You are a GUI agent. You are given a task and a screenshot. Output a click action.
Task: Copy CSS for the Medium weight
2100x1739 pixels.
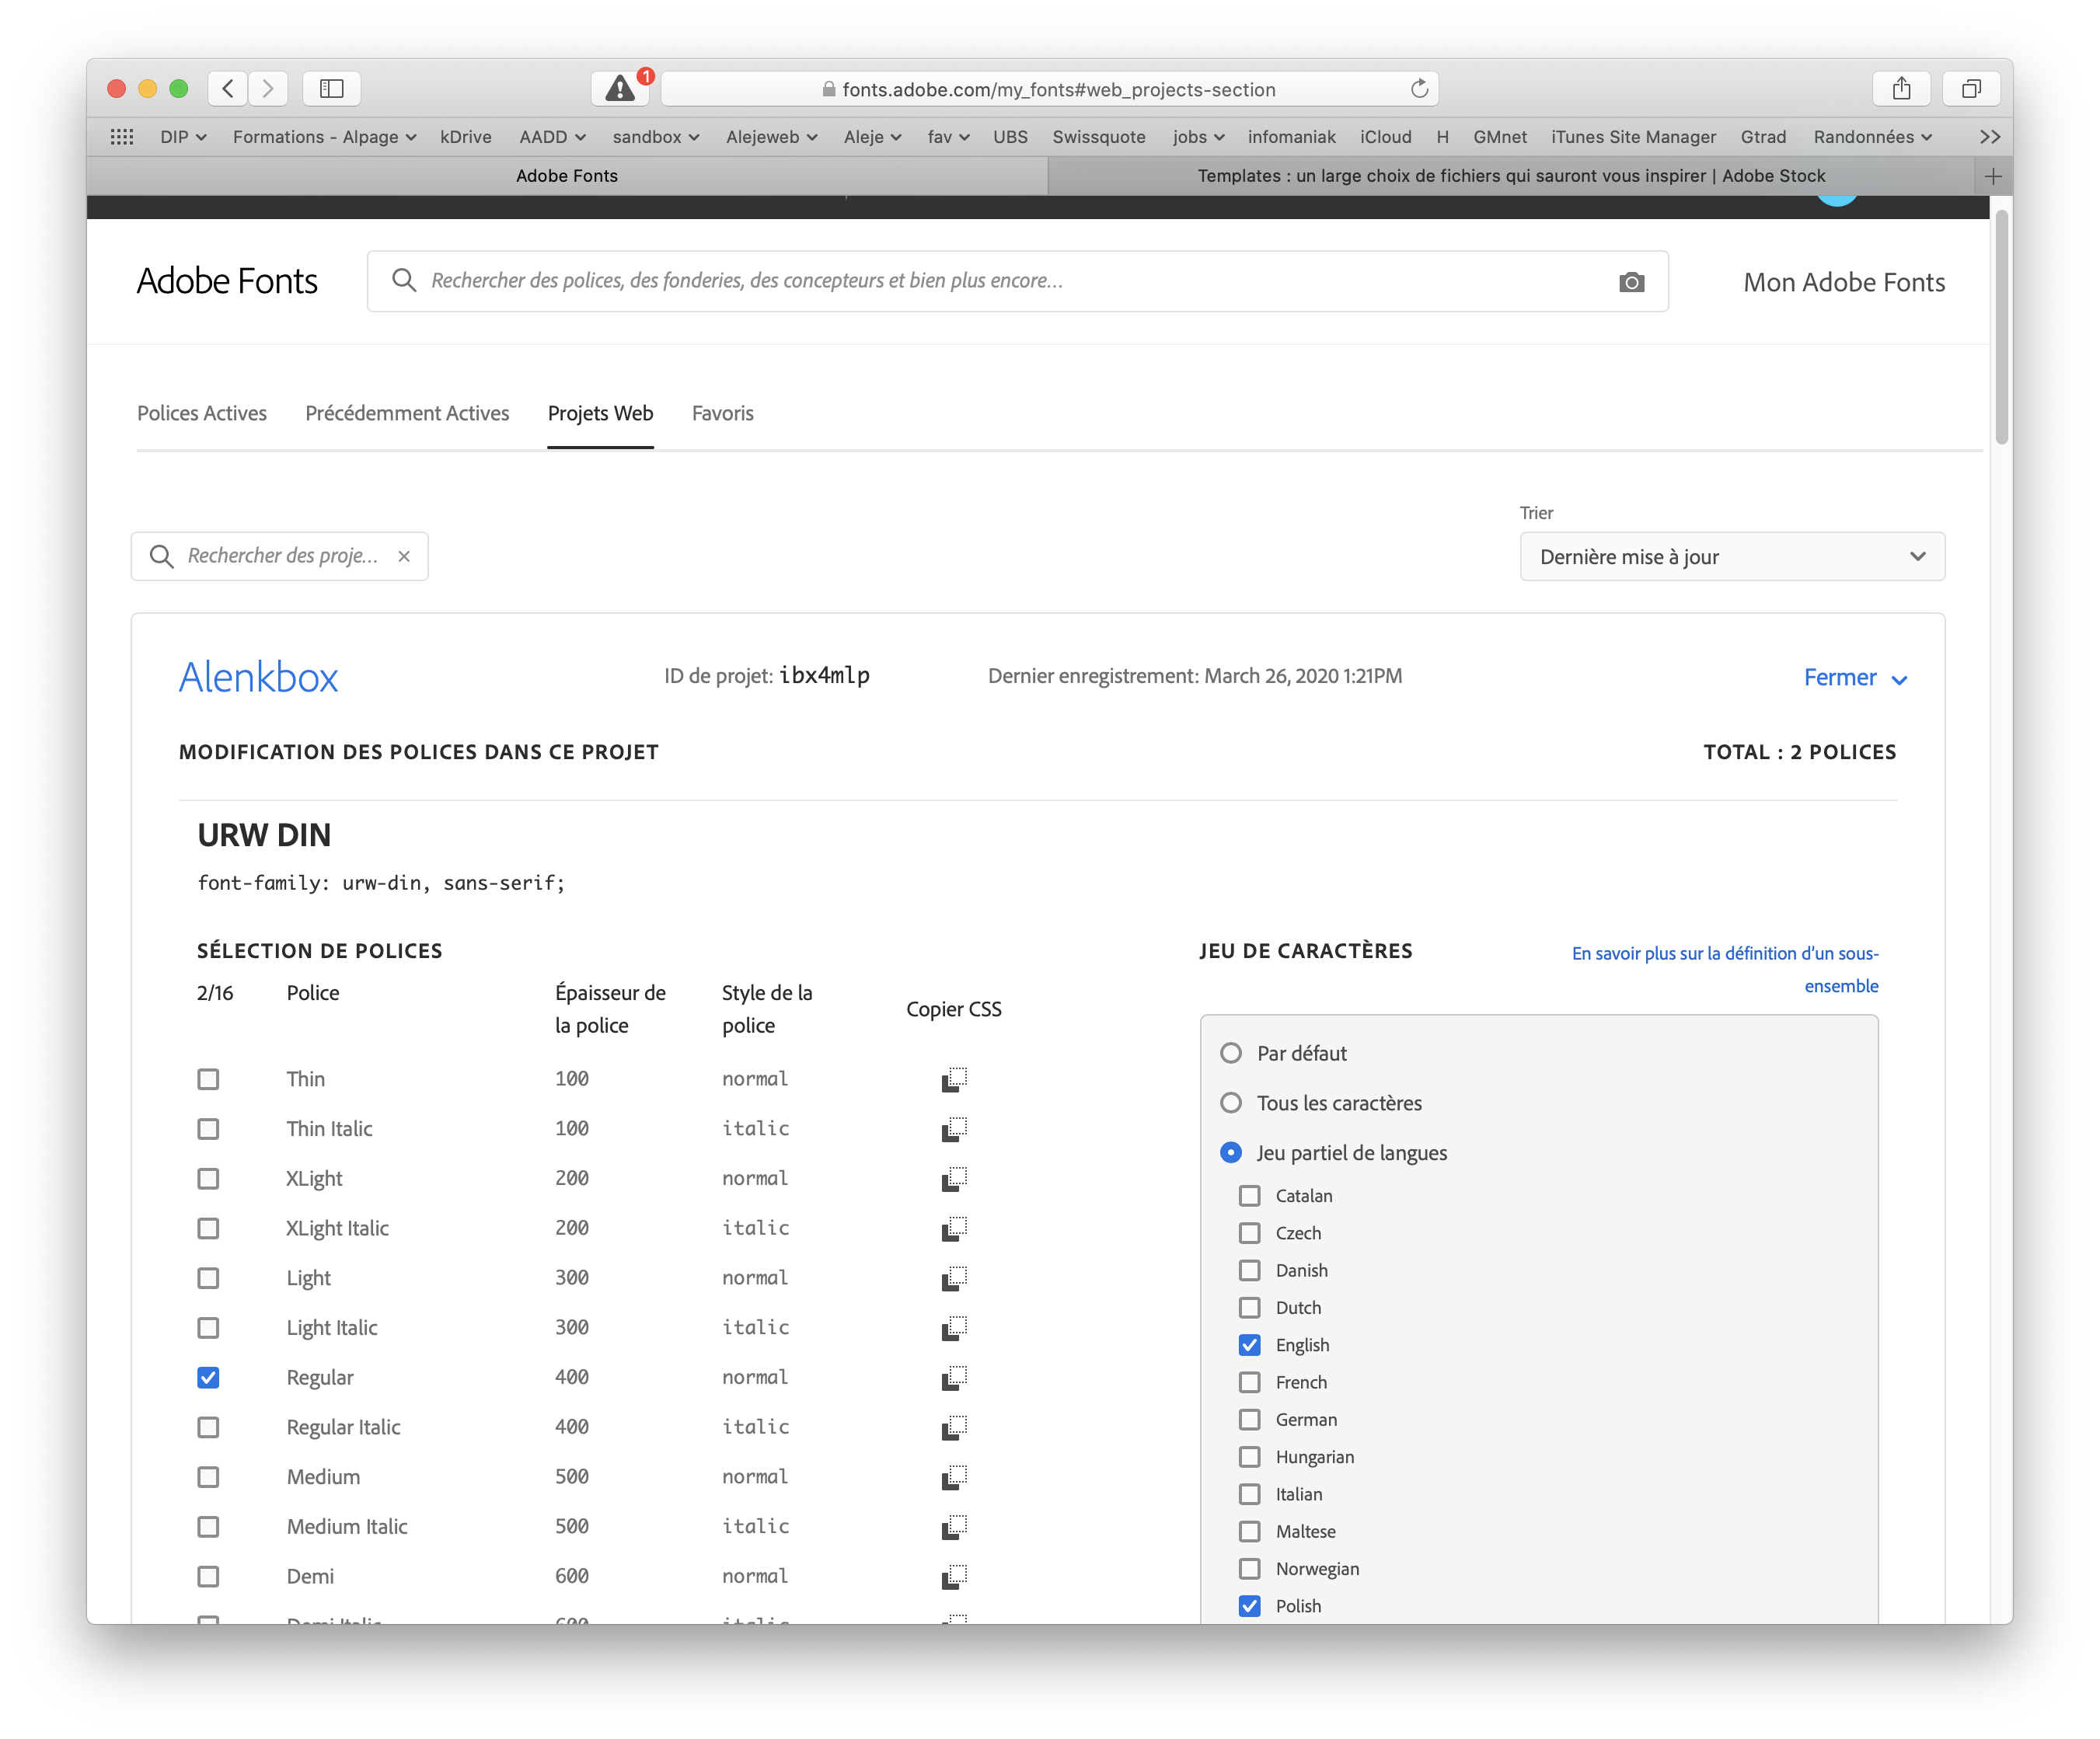(x=954, y=1477)
